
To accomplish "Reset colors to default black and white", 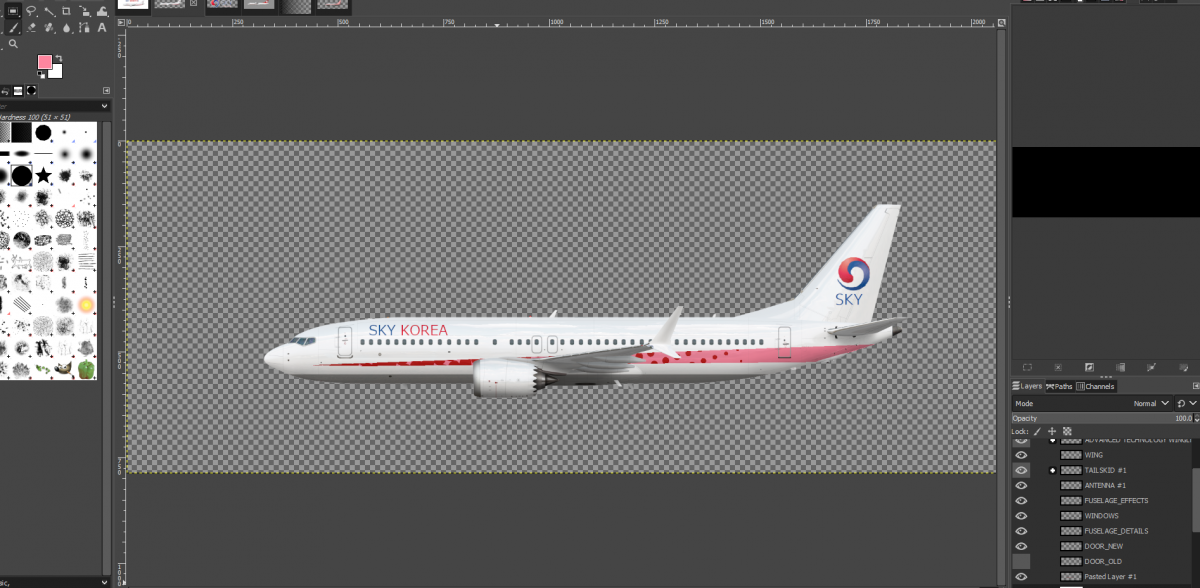I will (41, 74).
